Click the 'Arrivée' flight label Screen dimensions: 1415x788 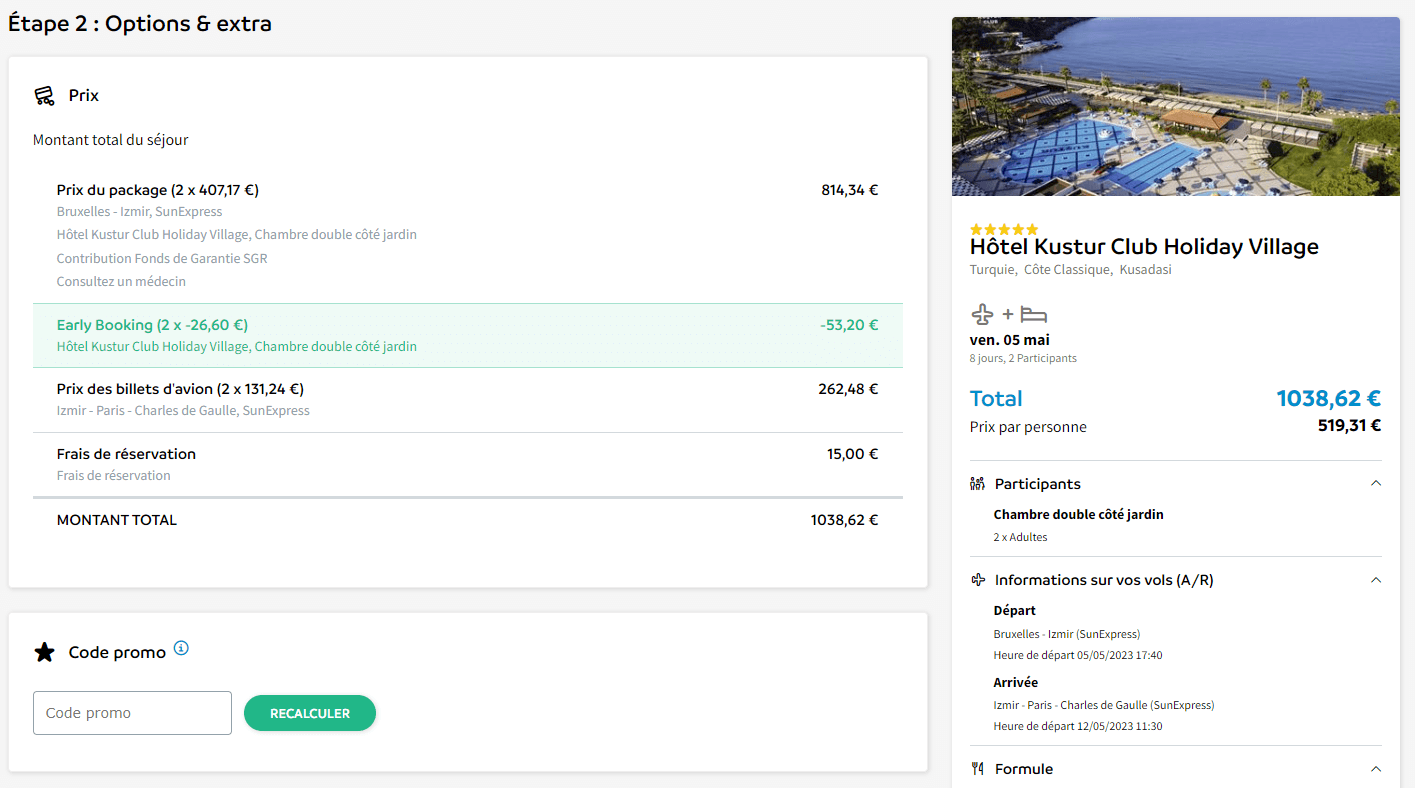point(1016,682)
